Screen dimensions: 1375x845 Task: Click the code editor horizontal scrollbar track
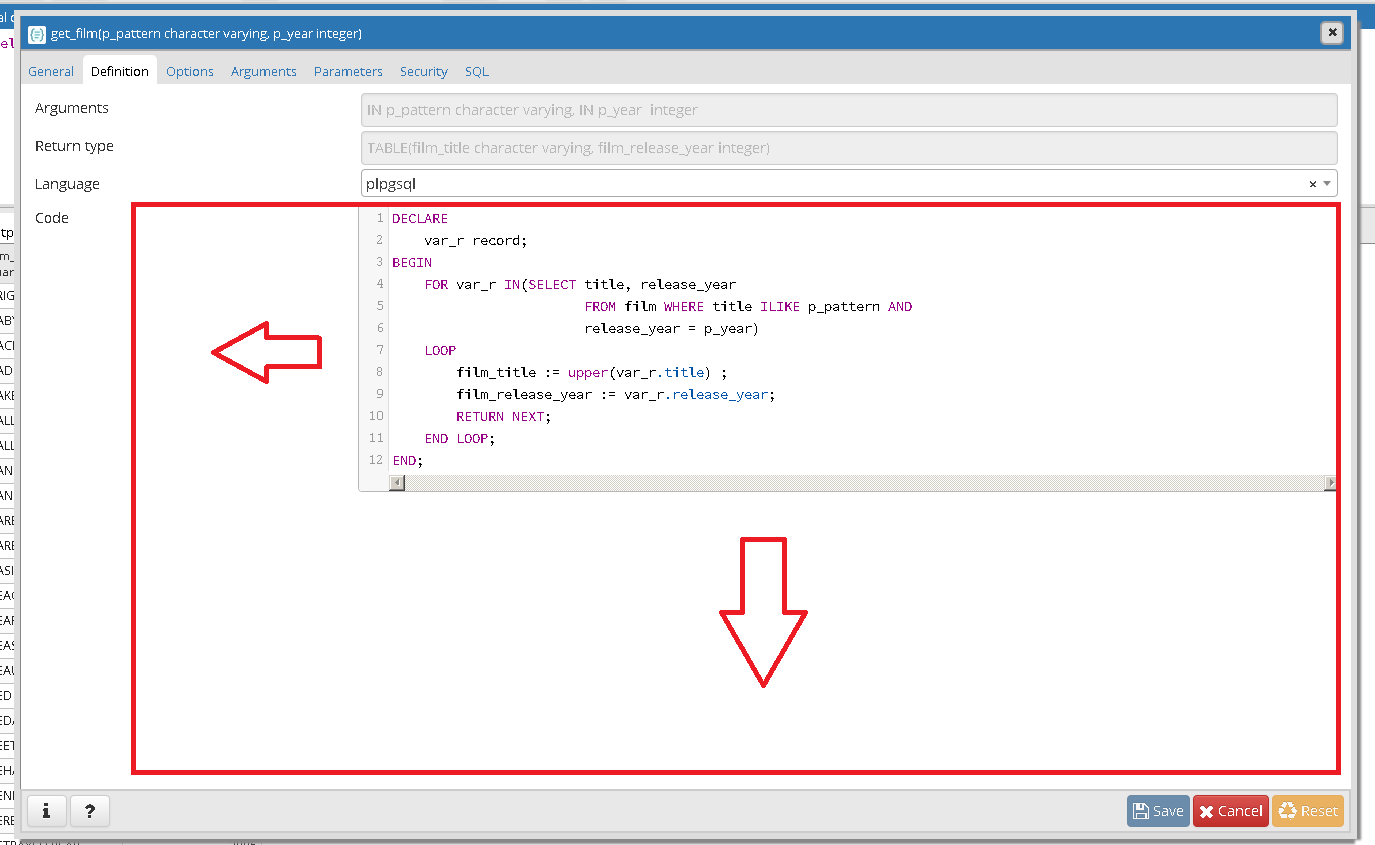click(860, 483)
